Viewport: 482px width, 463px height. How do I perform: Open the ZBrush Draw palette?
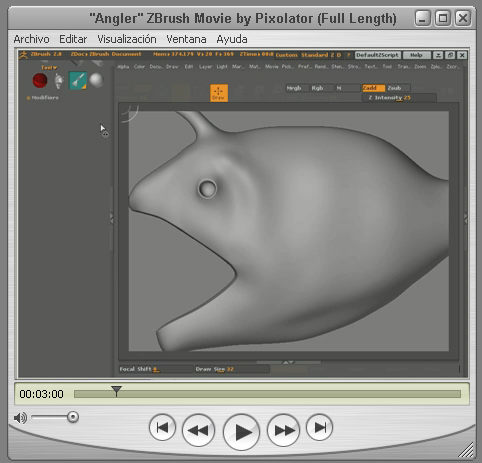point(172,67)
